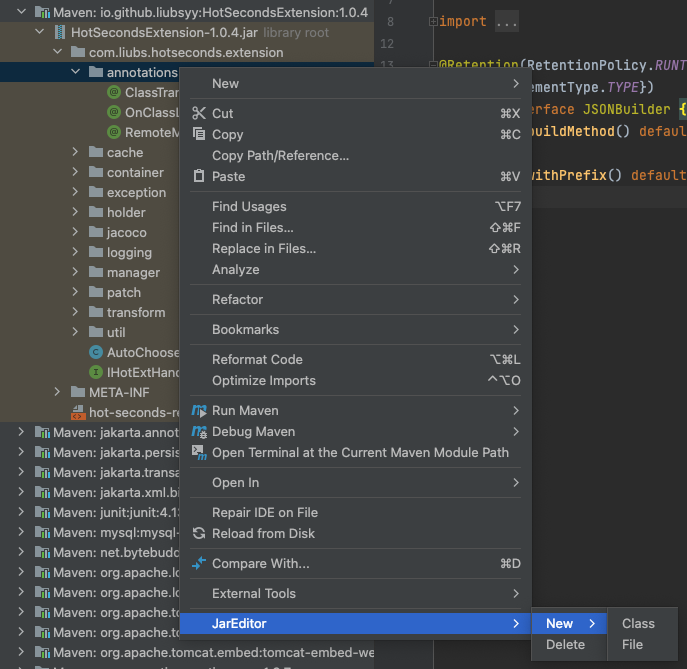This screenshot has width=687, height=669.
Task: Click JSONBuilder in the editor
Action: point(627,109)
